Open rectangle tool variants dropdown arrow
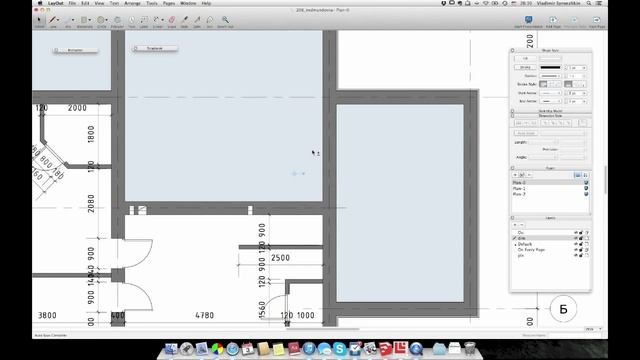 click(x=90, y=20)
